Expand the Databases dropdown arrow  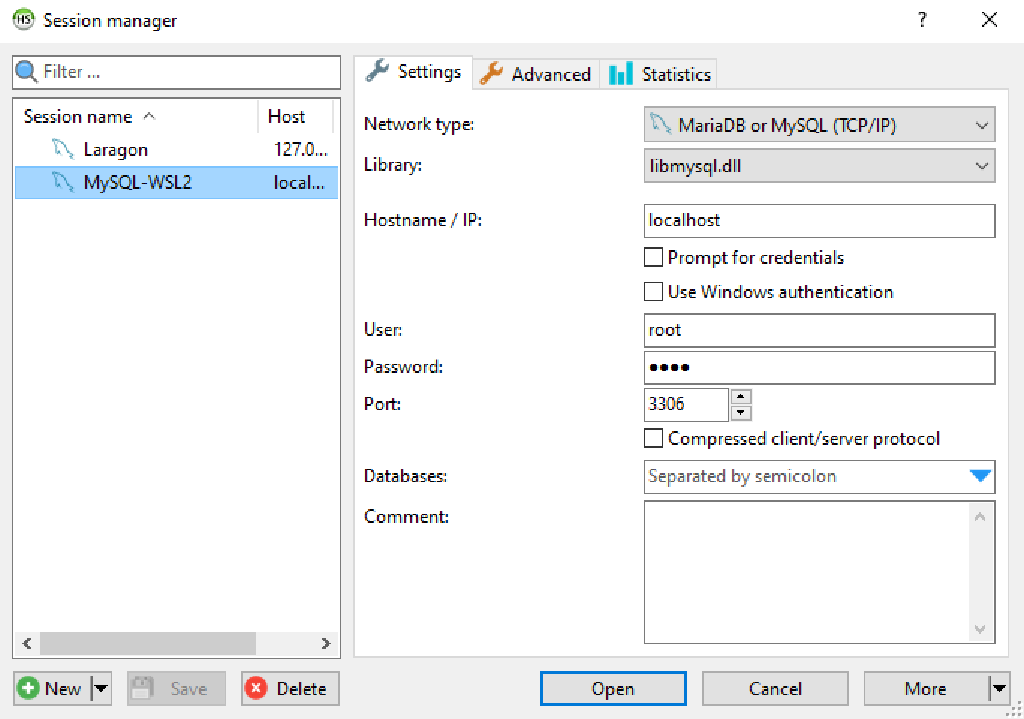point(981,477)
